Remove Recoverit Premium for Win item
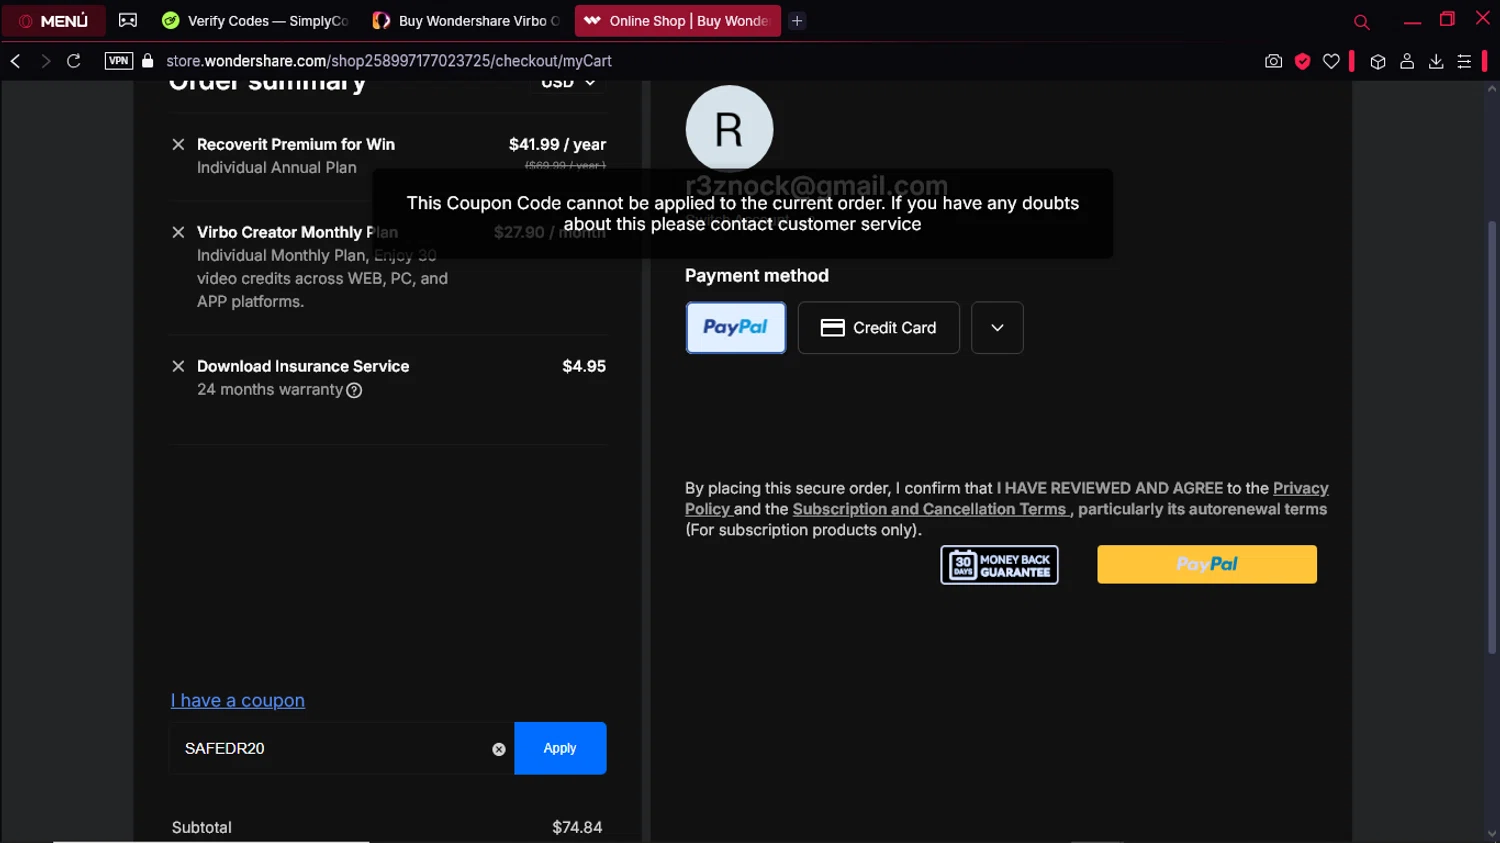This screenshot has height=843, width=1500. click(178, 144)
